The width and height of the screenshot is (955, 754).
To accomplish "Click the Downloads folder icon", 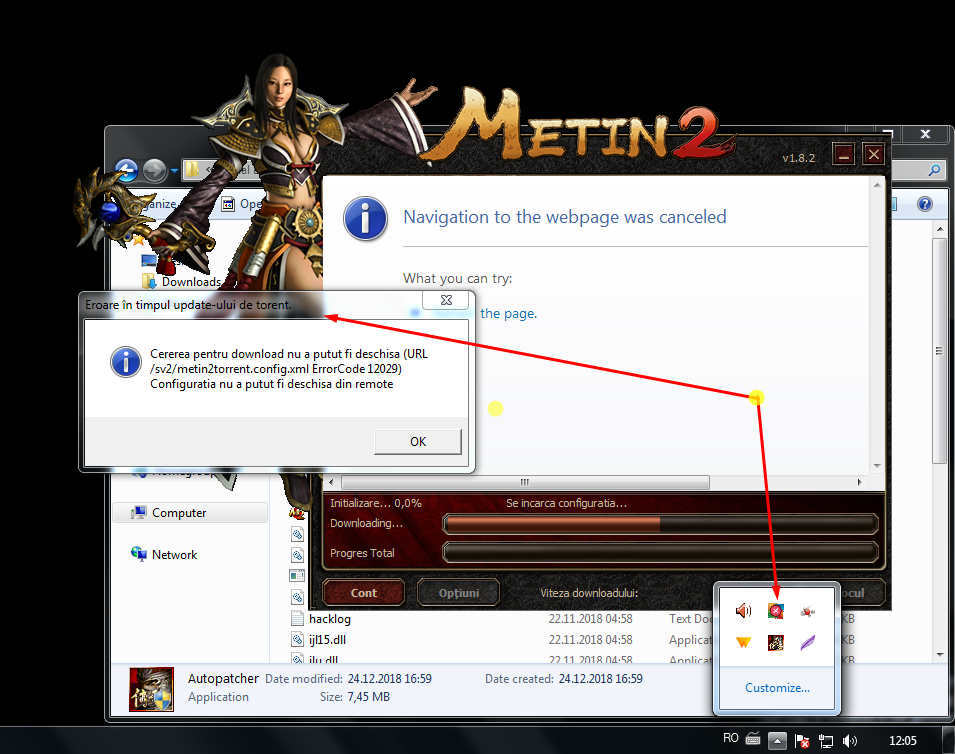I will pyautogui.click(x=149, y=281).
